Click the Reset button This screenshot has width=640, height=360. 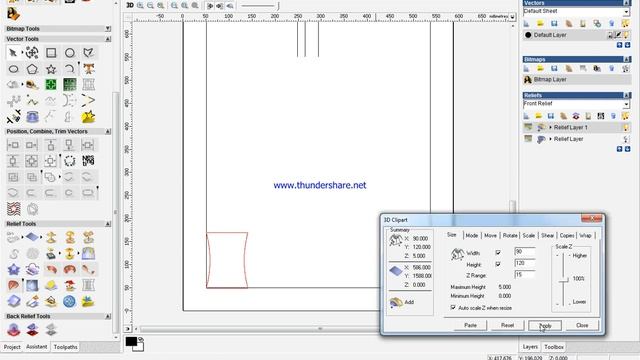click(507, 325)
